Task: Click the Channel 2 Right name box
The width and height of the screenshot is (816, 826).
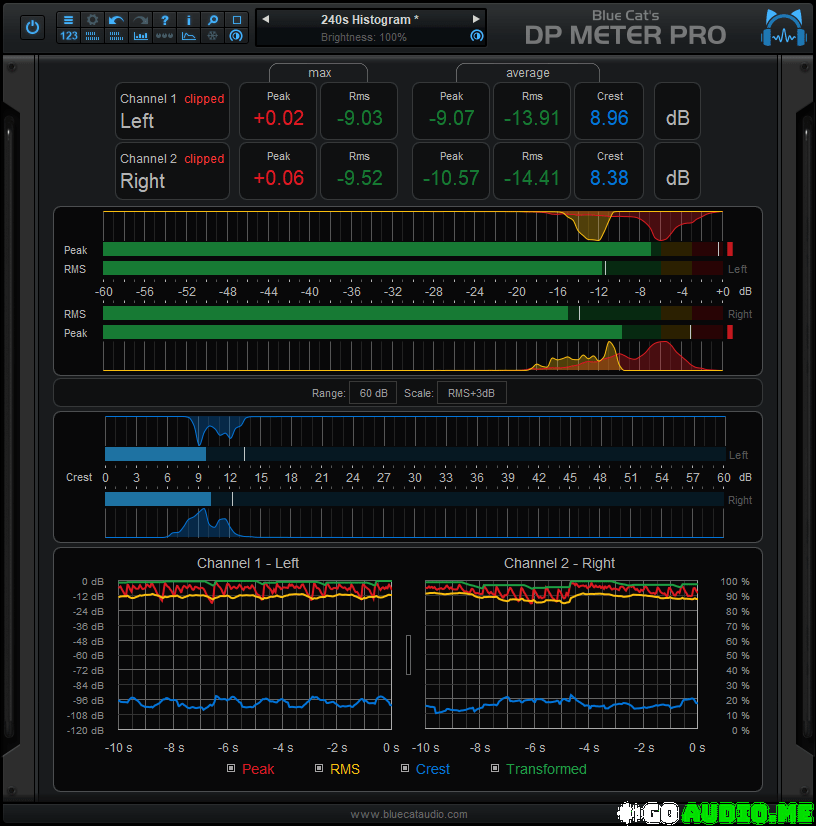Action: point(172,171)
